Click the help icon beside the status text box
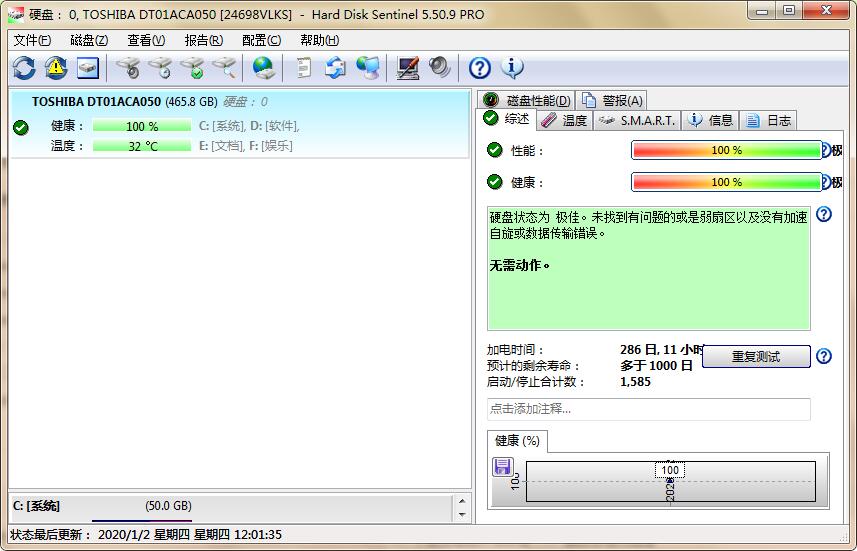 [824, 214]
